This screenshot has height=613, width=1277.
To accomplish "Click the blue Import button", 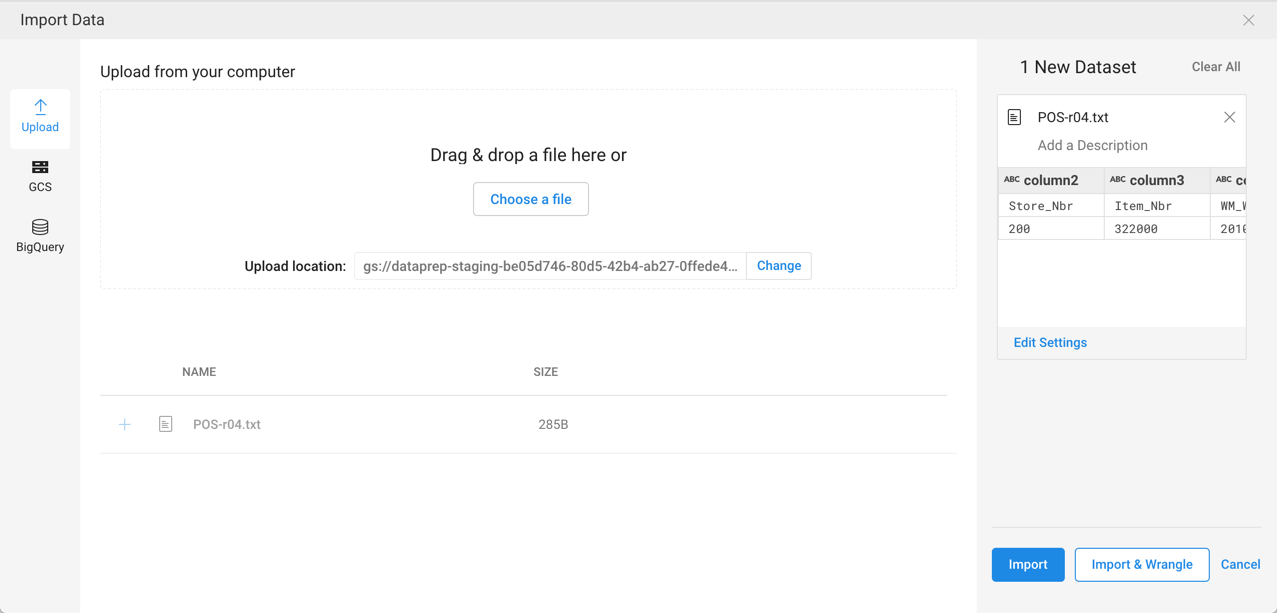I will click(x=1027, y=565).
